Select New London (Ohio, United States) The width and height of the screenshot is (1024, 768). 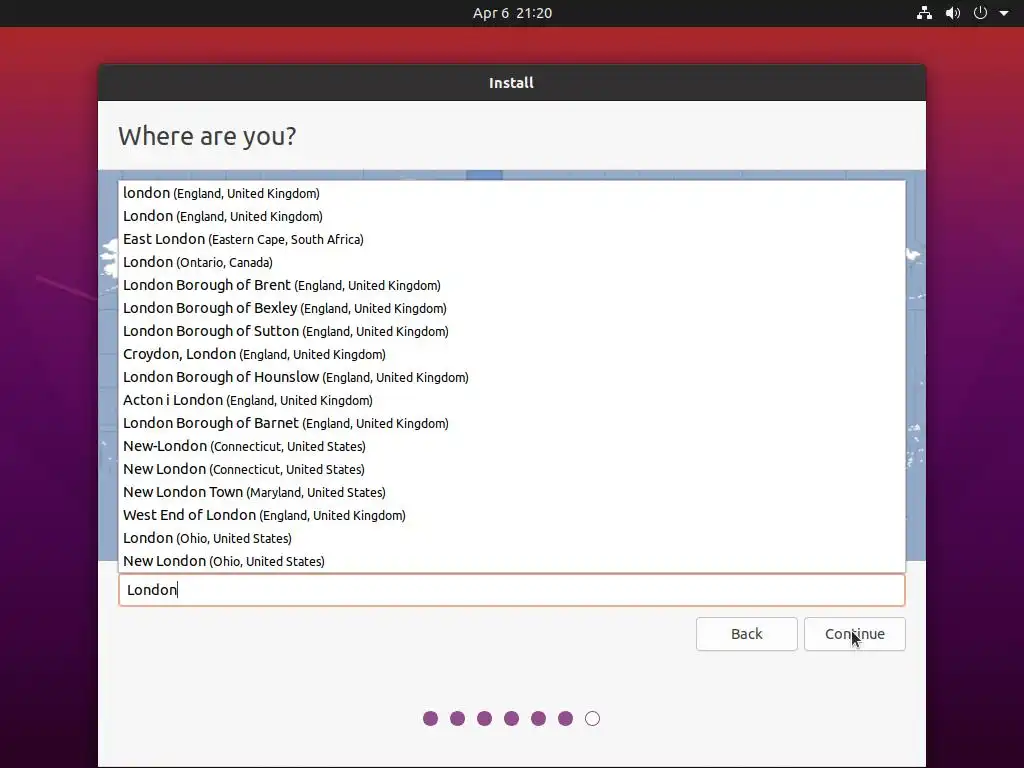click(512, 561)
